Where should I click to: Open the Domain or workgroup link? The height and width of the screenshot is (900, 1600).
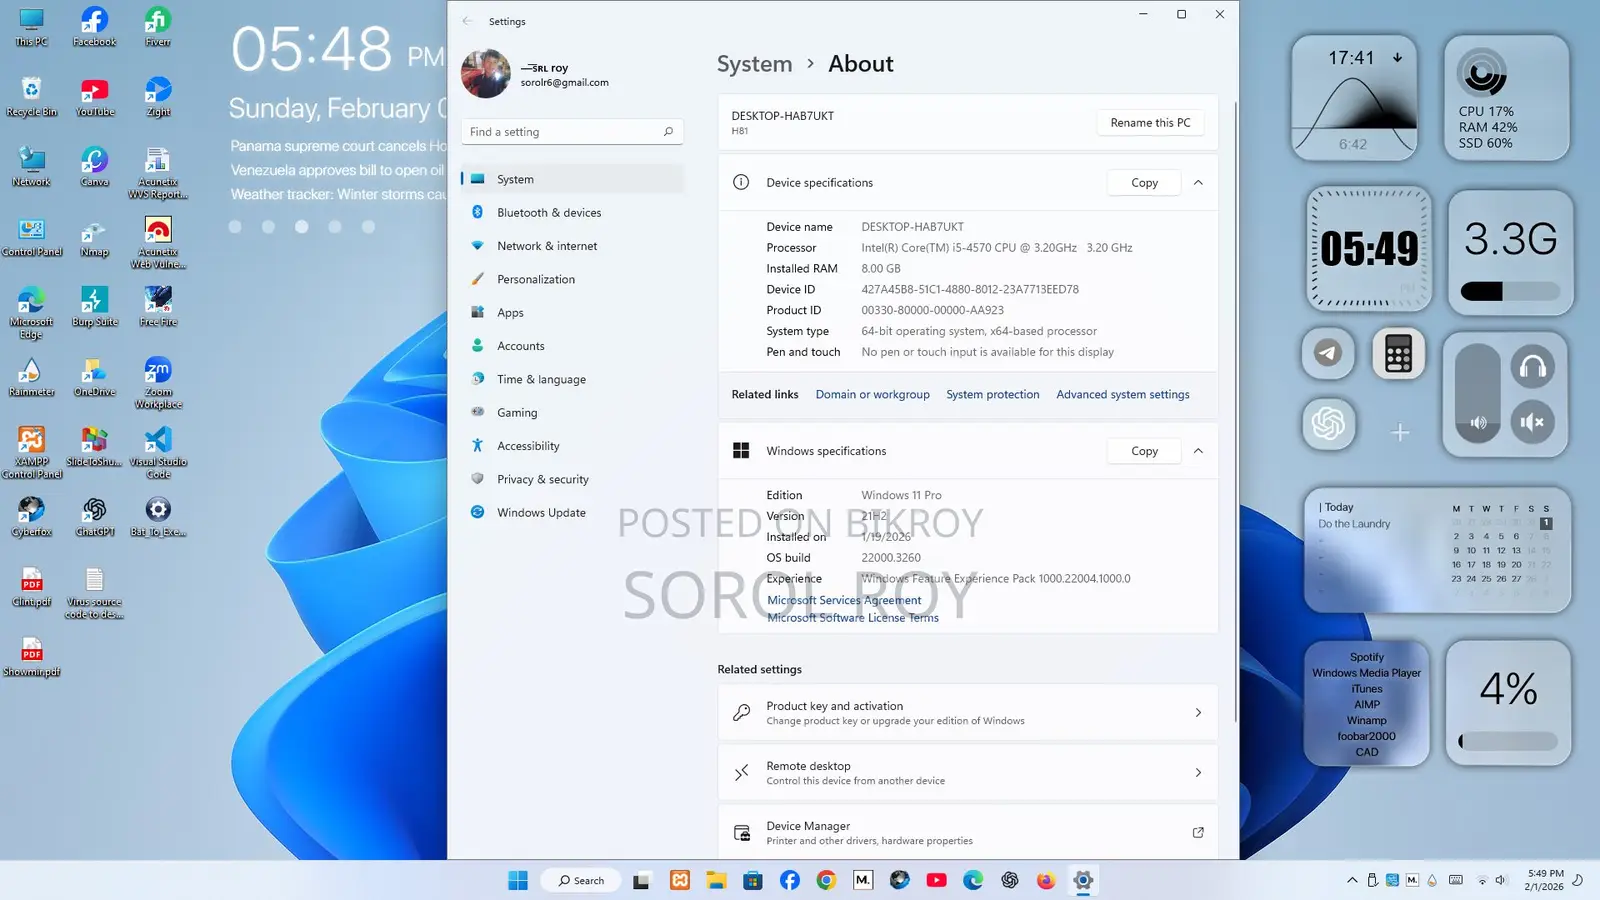click(872, 395)
